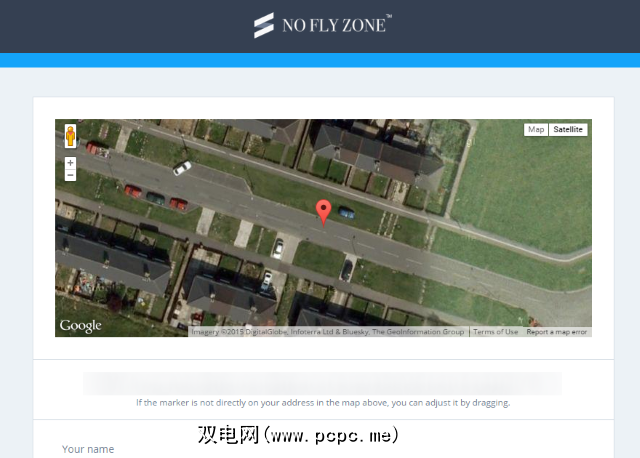Switch to Map view tab
Image resolution: width=640 pixels, height=458 pixels.
pos(536,129)
